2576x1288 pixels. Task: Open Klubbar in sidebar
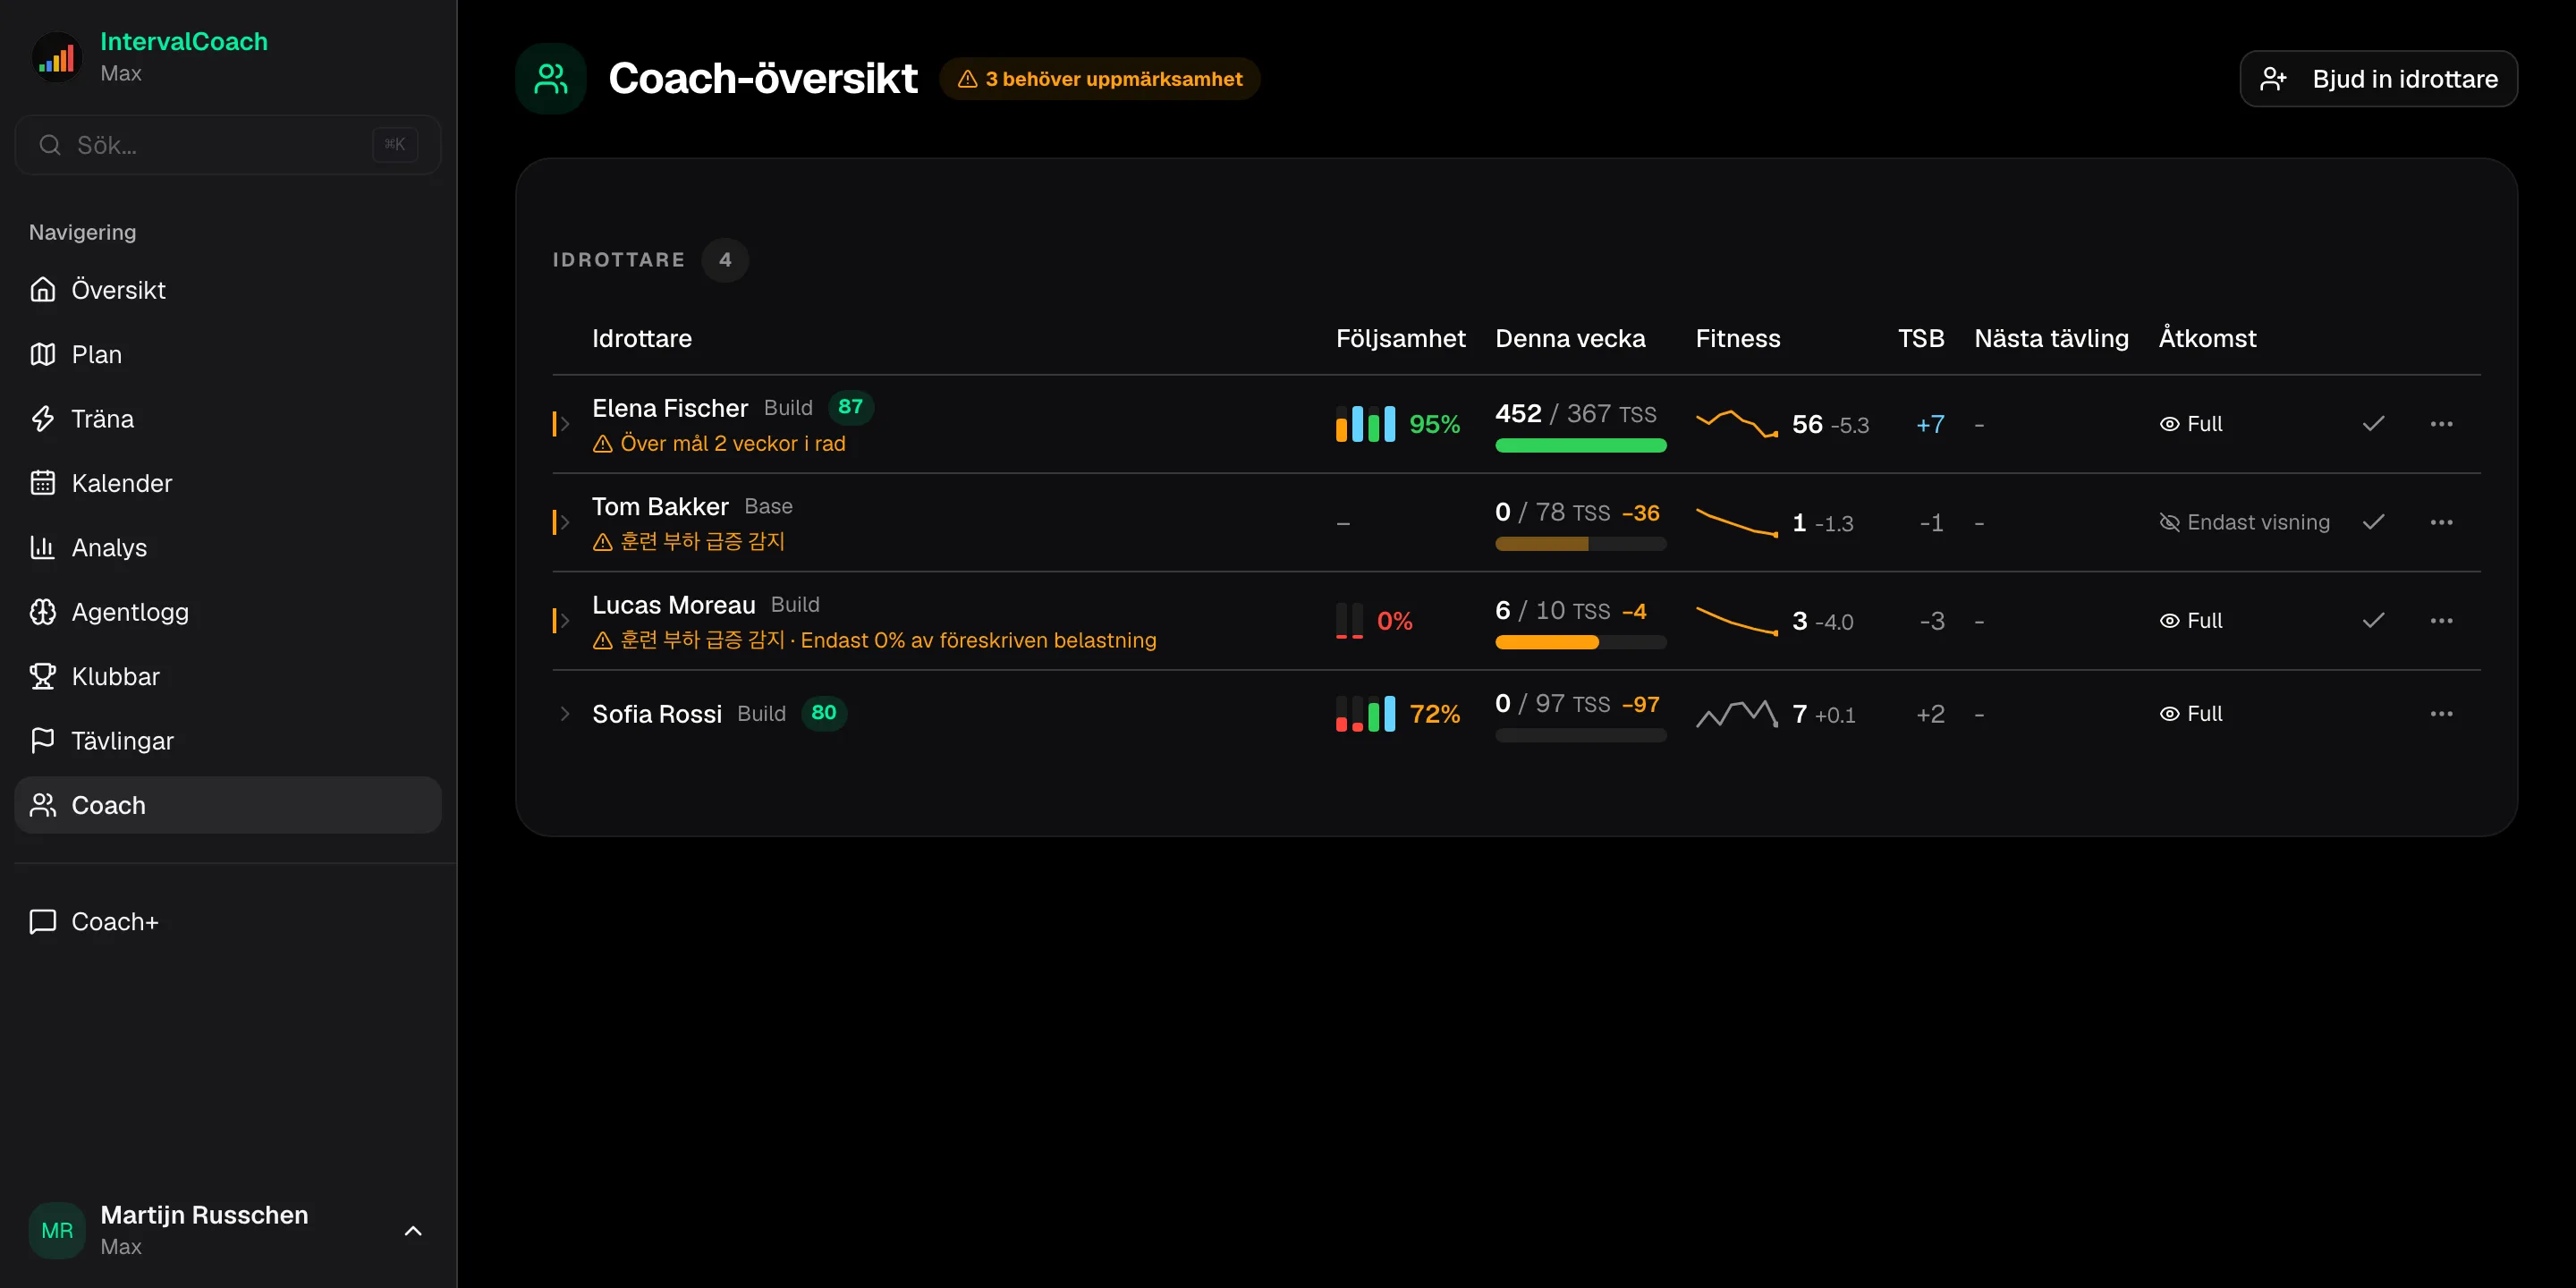point(228,677)
